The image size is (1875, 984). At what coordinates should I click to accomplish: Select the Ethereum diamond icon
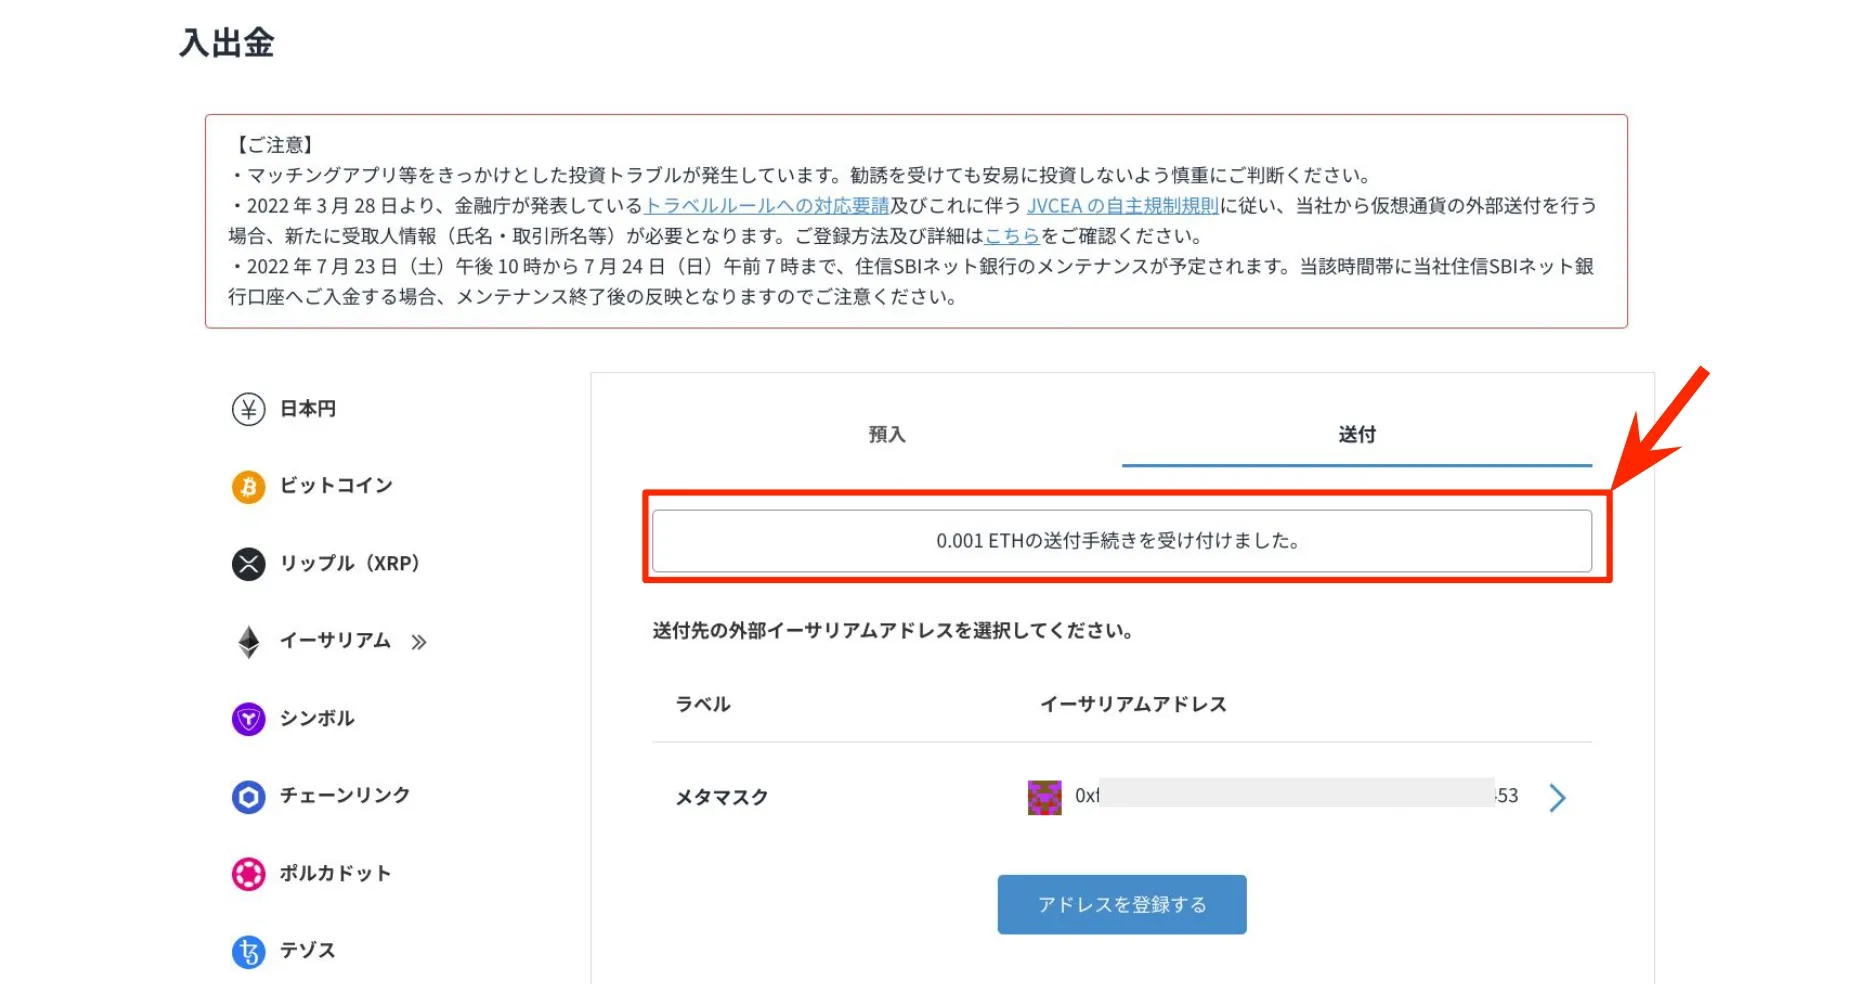point(248,641)
